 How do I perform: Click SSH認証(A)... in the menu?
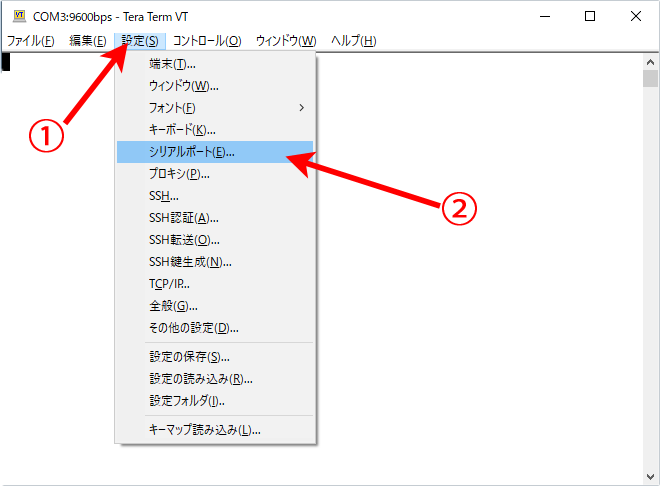(183, 218)
